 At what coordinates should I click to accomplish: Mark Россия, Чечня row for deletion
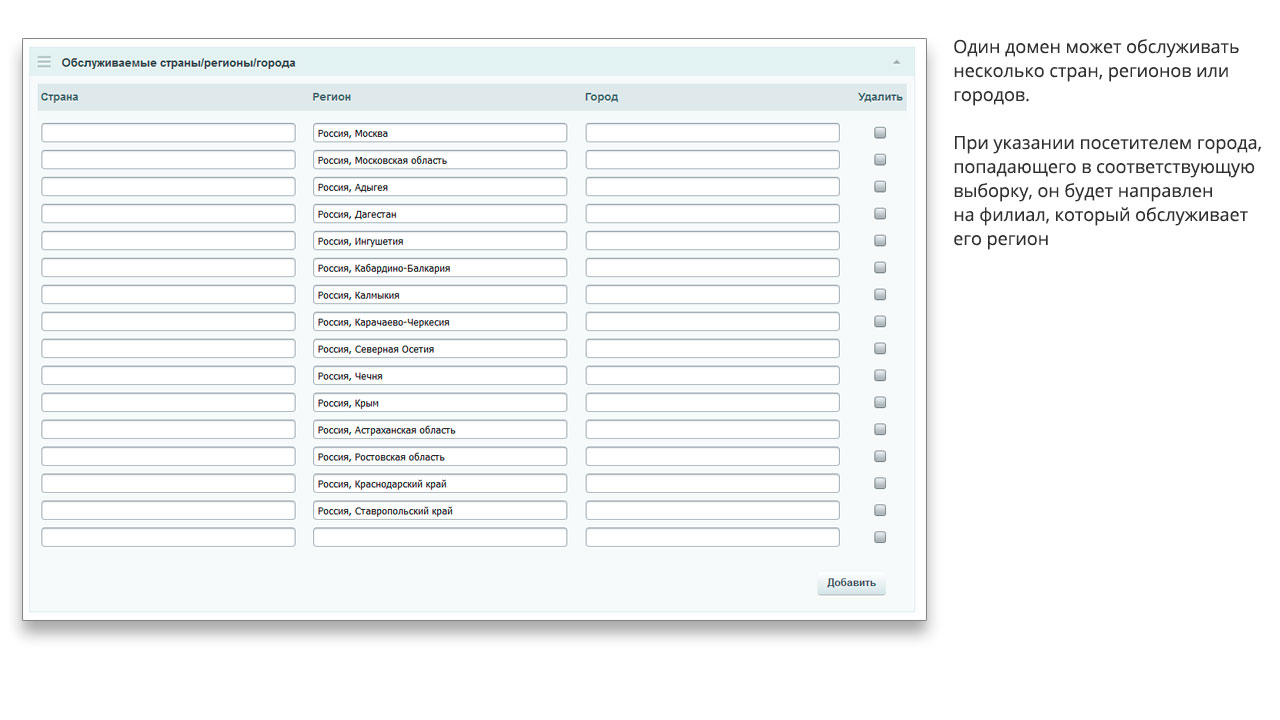click(880, 375)
